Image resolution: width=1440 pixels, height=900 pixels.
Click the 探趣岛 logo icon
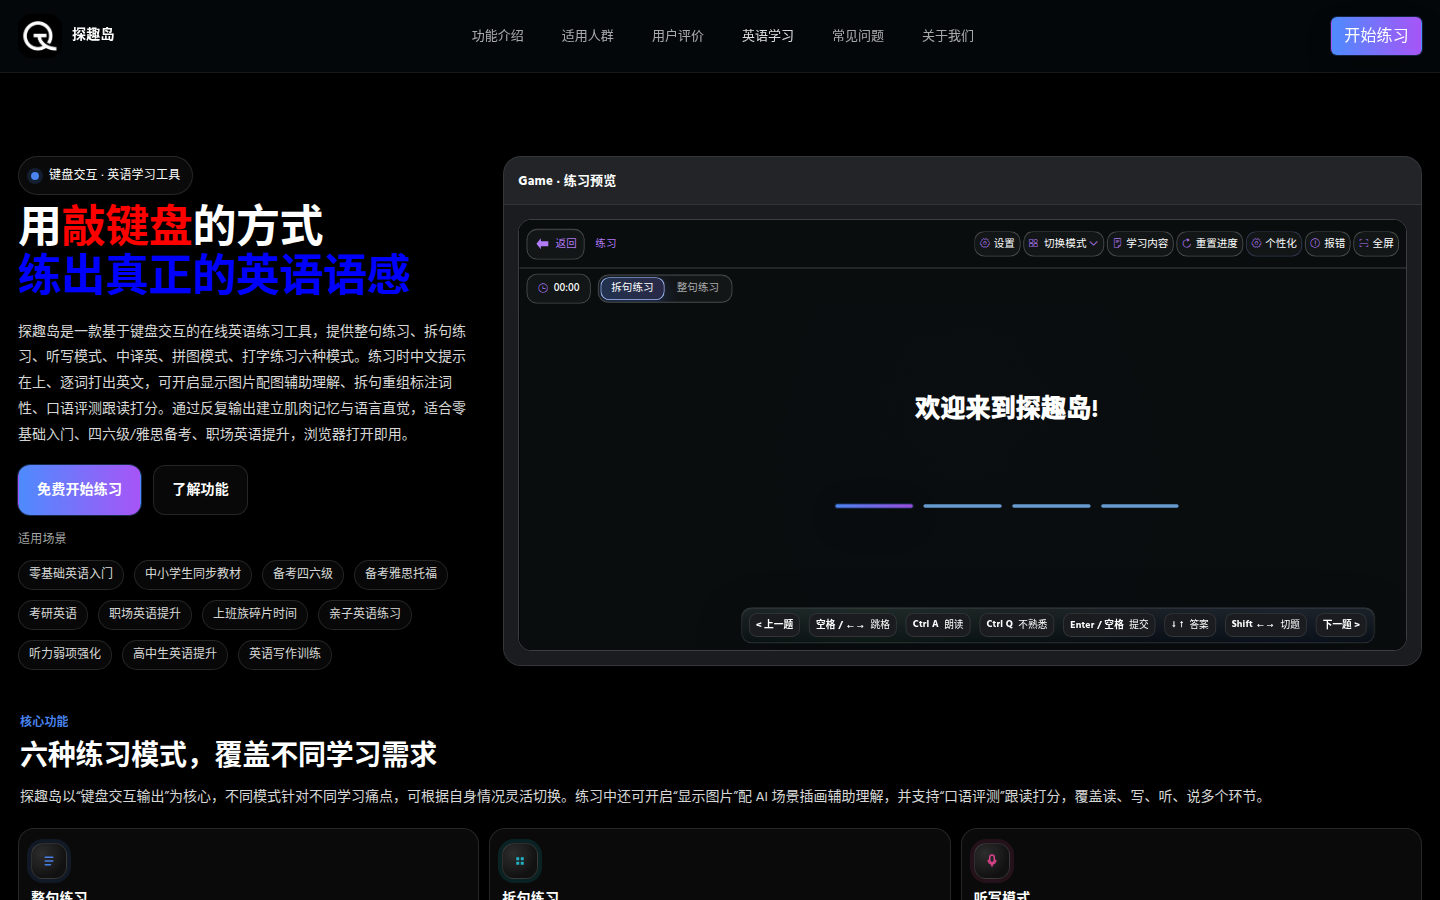pyautogui.click(x=40, y=36)
